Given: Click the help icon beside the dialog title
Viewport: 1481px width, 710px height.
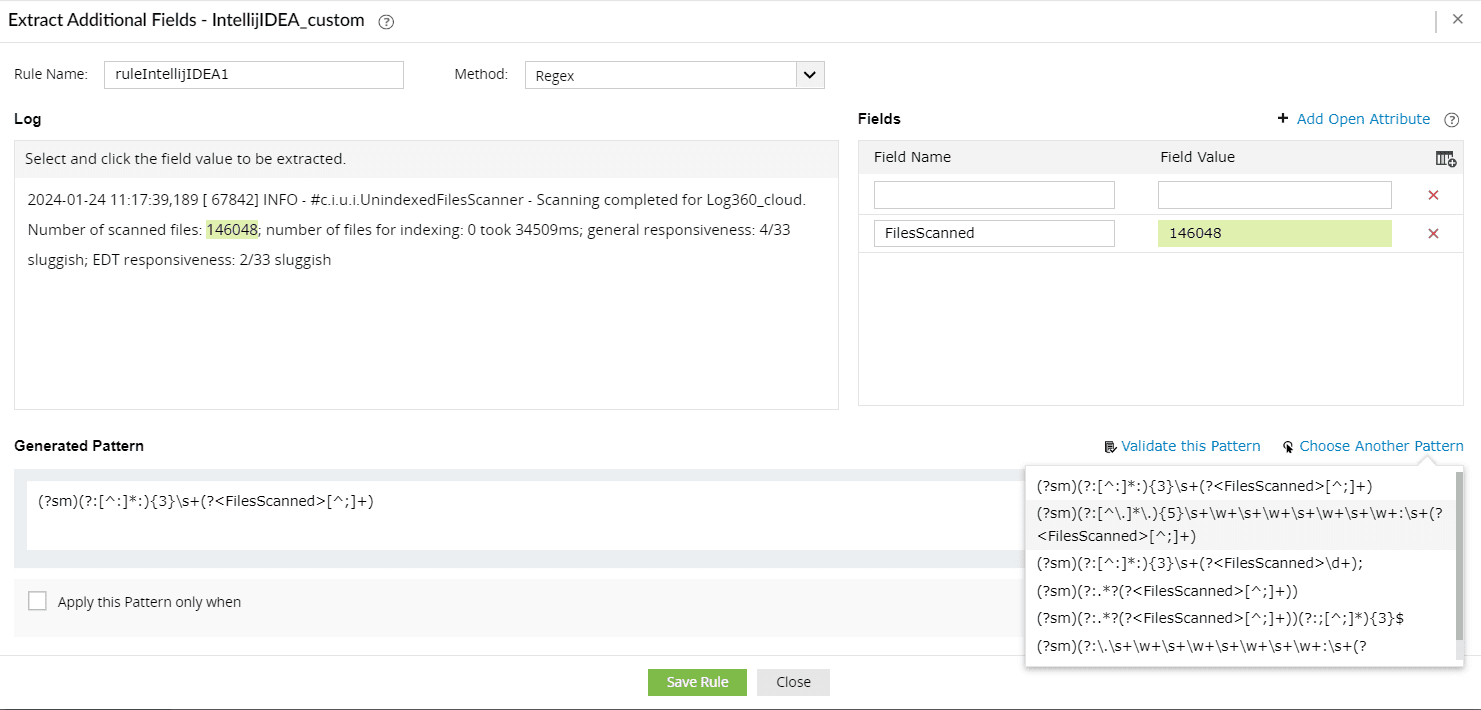Looking at the screenshot, I should pyautogui.click(x=386, y=22).
